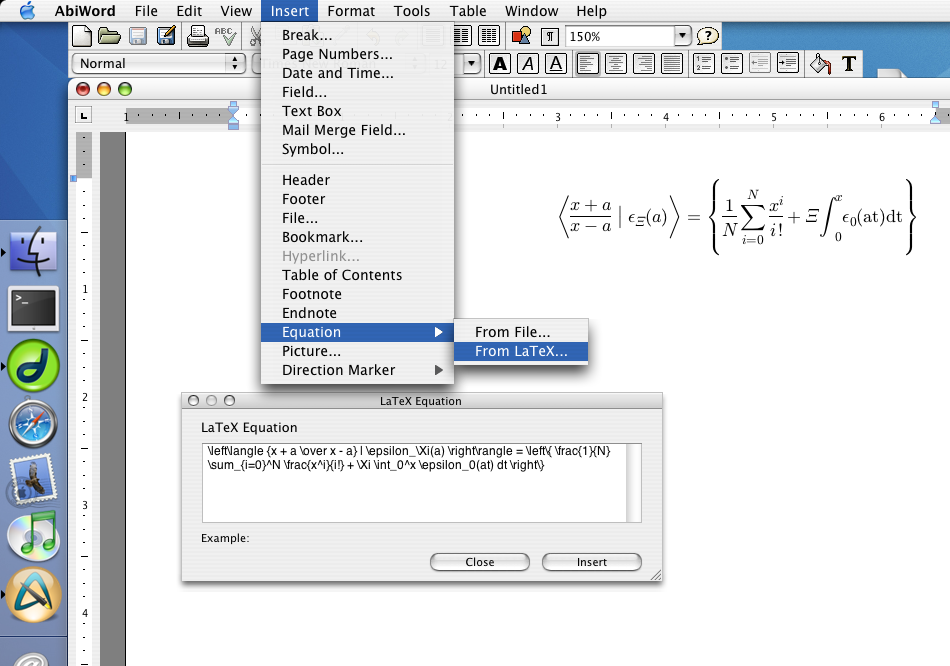The image size is (950, 666).
Task: Open the Format menu
Action: pyautogui.click(x=351, y=11)
